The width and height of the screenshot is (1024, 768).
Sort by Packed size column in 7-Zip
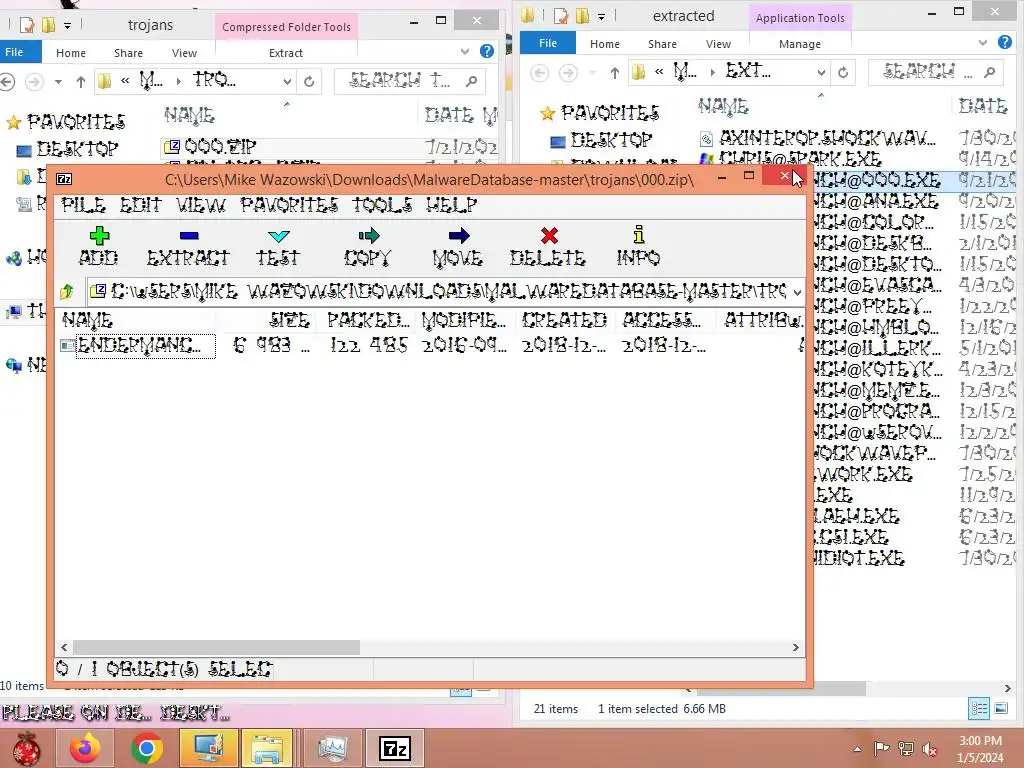(x=367, y=320)
